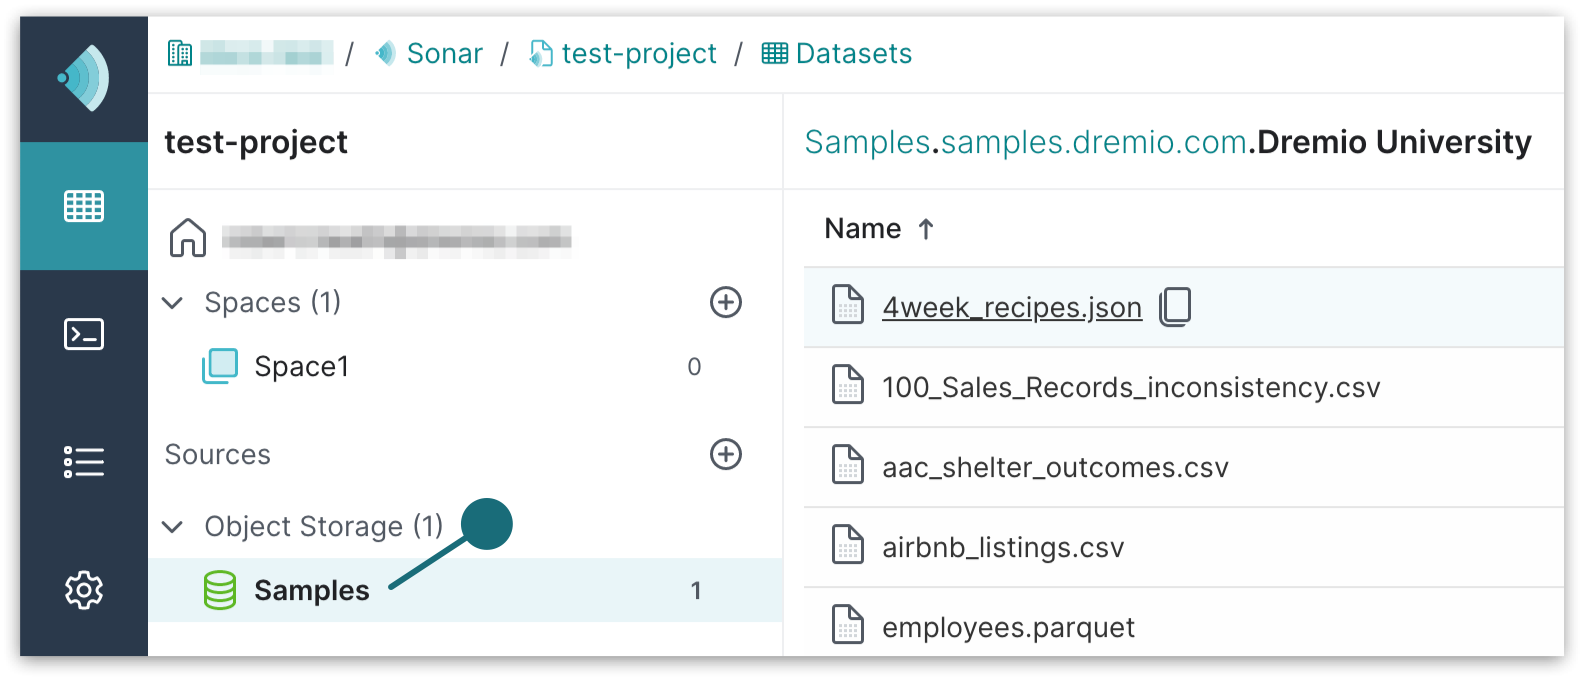
Task: Click the add Source plus icon
Action: tap(725, 454)
